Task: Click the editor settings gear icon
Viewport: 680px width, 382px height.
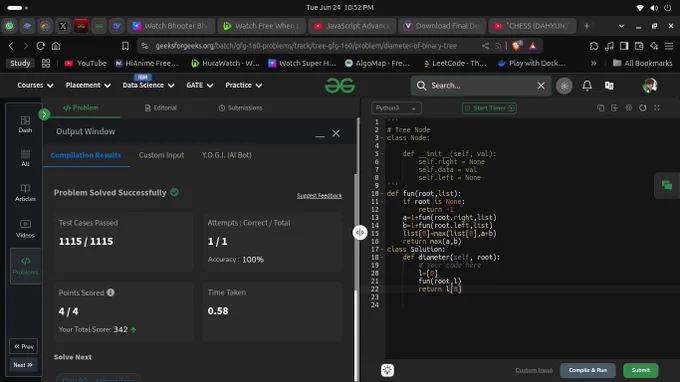Action: [x=628, y=108]
